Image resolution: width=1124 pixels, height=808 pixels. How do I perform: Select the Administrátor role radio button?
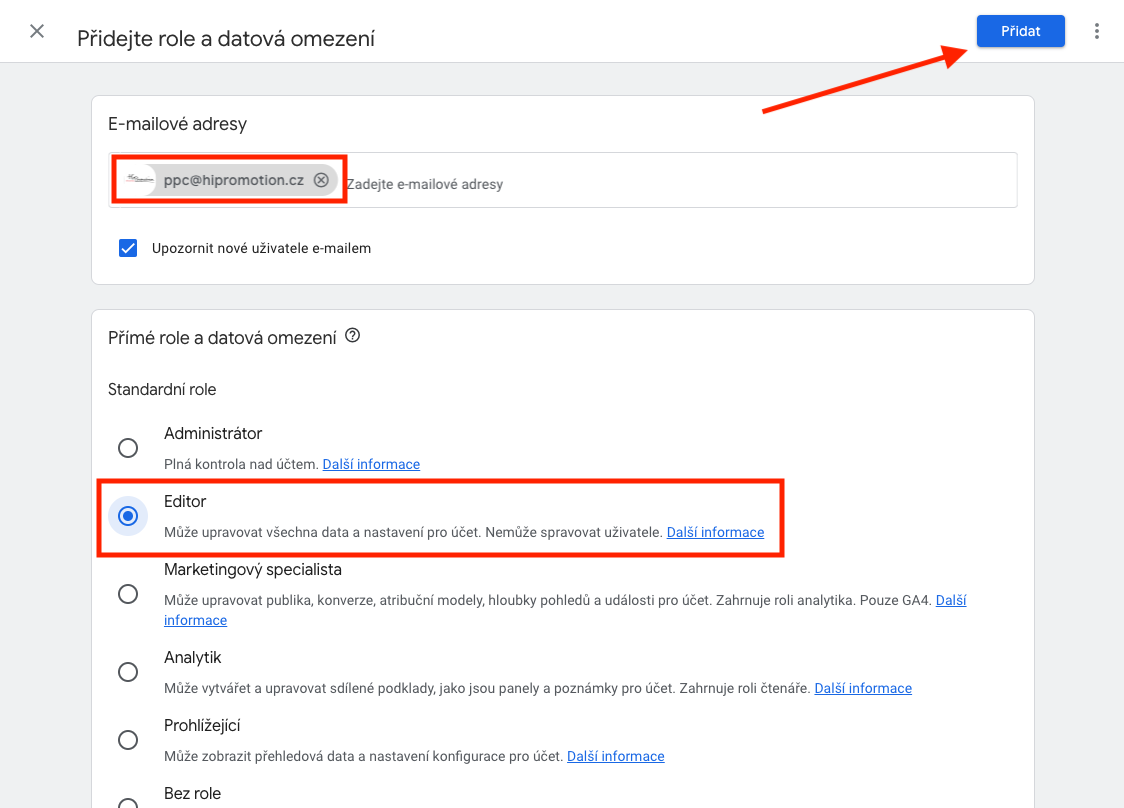point(128,448)
